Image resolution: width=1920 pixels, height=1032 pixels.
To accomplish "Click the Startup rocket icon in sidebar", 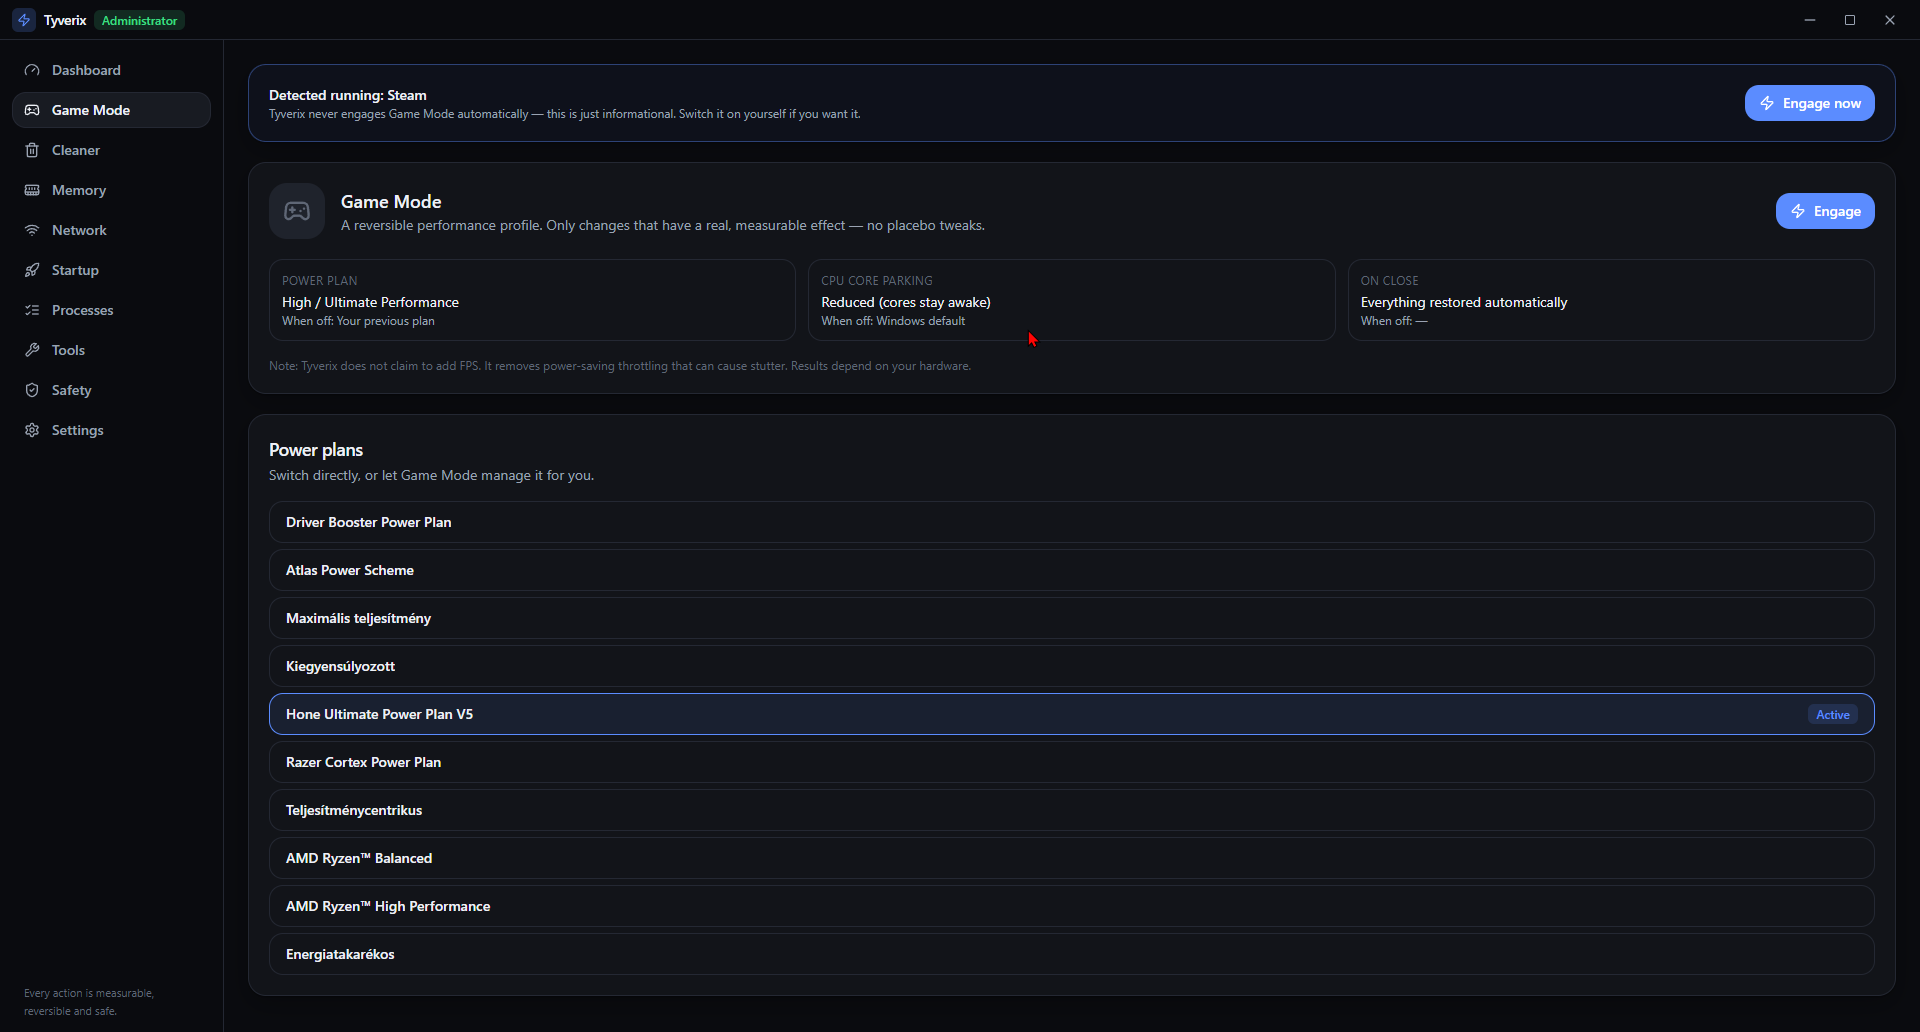I will click(x=32, y=270).
